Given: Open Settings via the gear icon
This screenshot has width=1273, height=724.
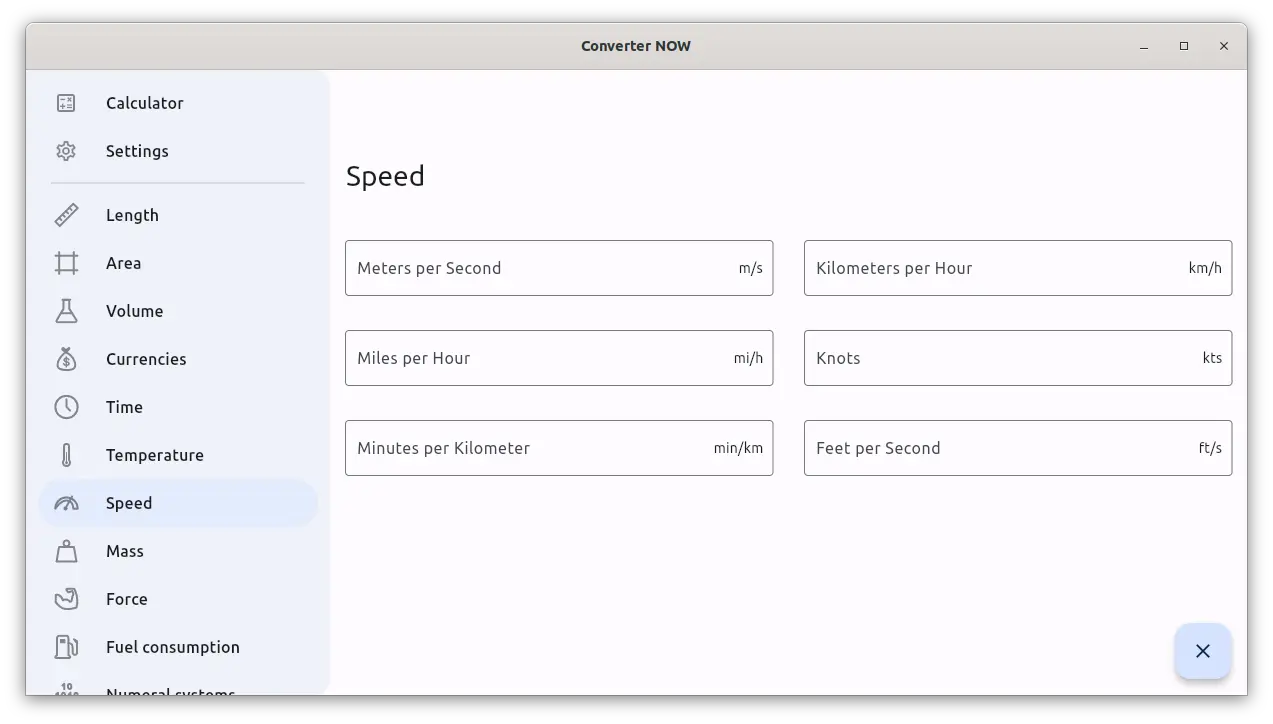Looking at the screenshot, I should 66,151.
